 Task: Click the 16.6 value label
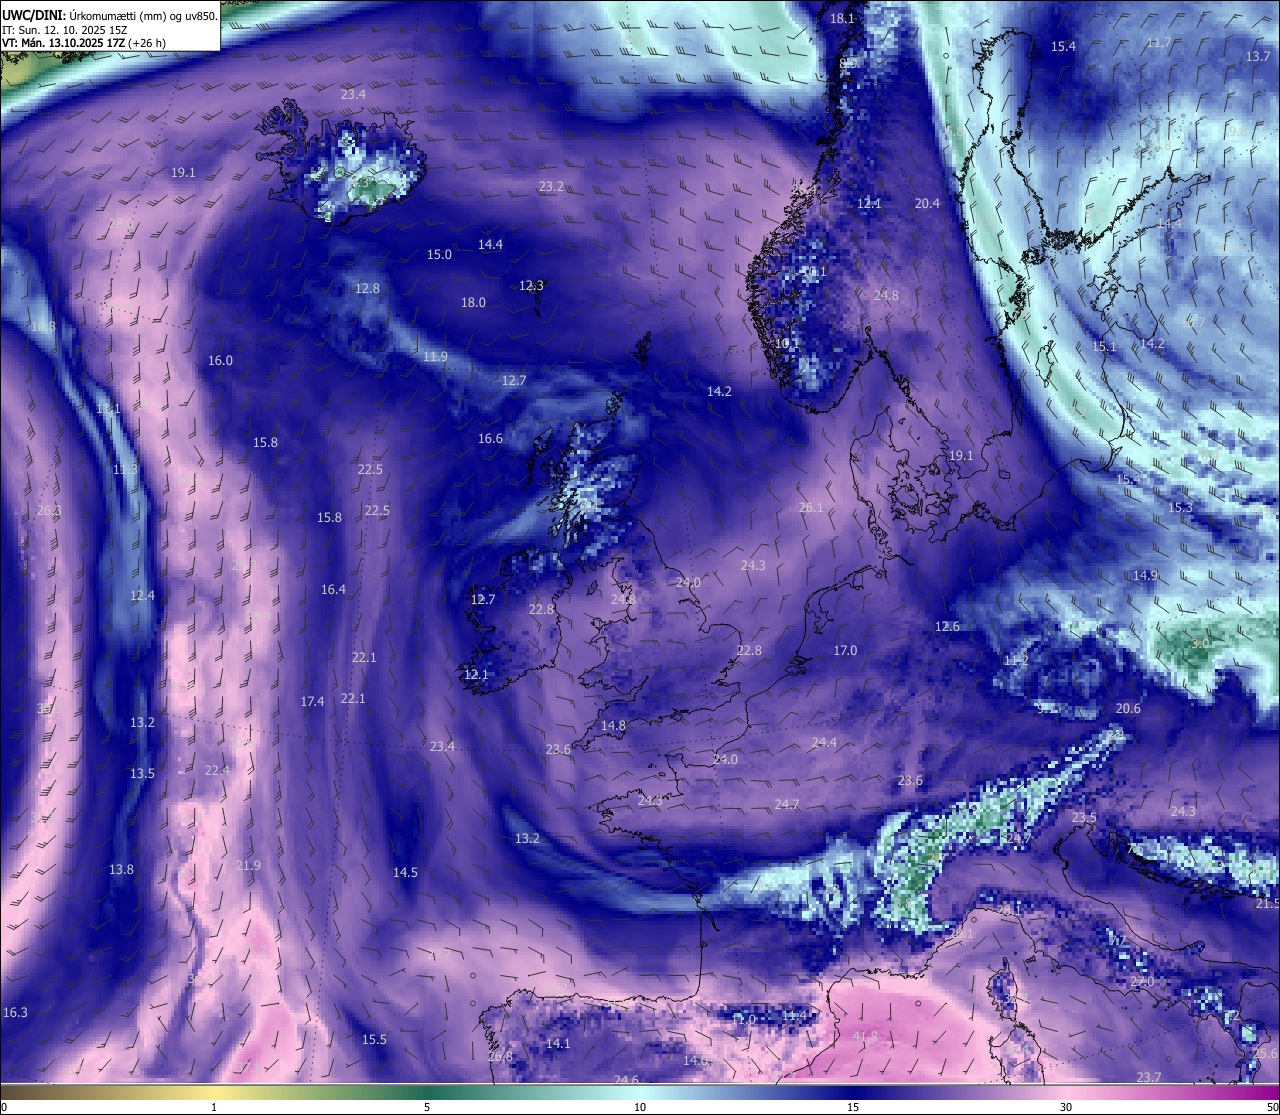[x=490, y=439]
